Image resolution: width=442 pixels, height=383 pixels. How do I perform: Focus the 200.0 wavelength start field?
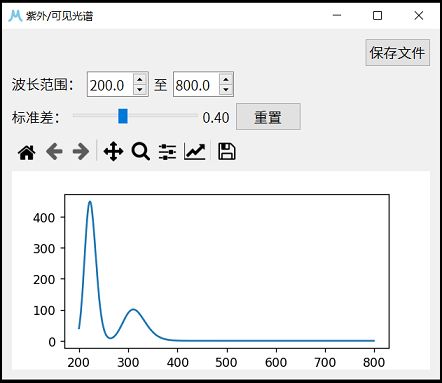pyautogui.click(x=111, y=85)
